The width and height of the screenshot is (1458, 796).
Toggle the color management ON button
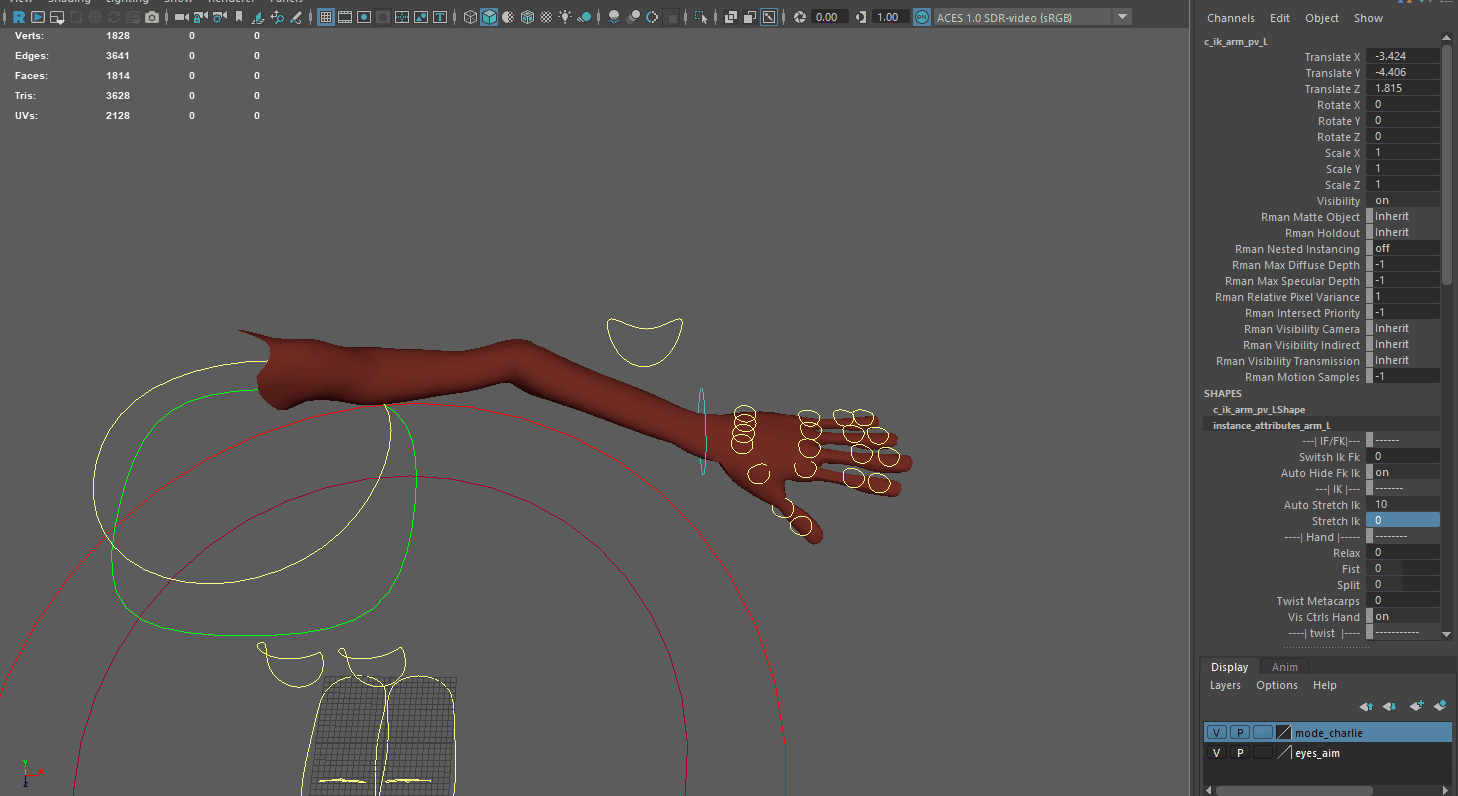point(921,17)
